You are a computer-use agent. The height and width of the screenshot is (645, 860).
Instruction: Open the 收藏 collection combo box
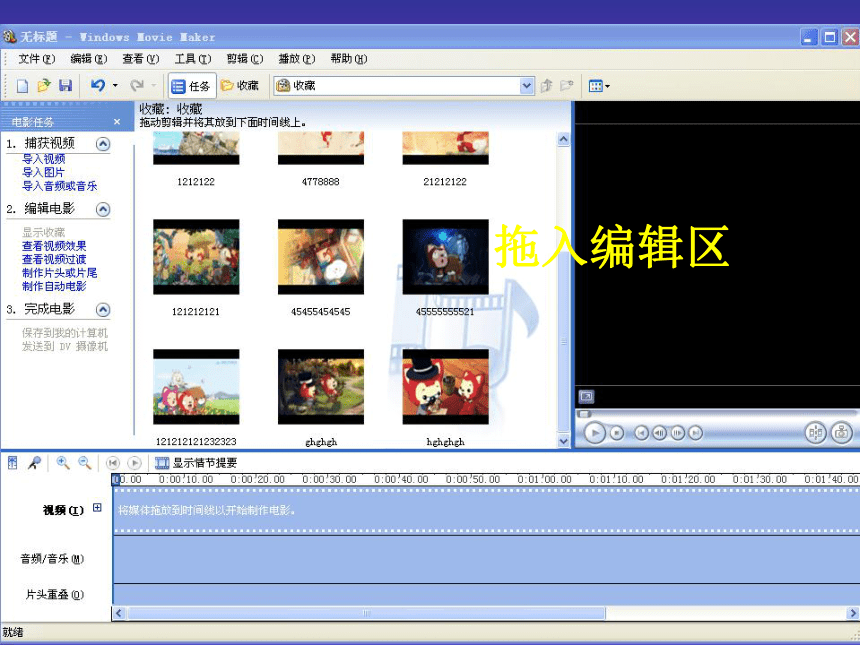pos(404,86)
